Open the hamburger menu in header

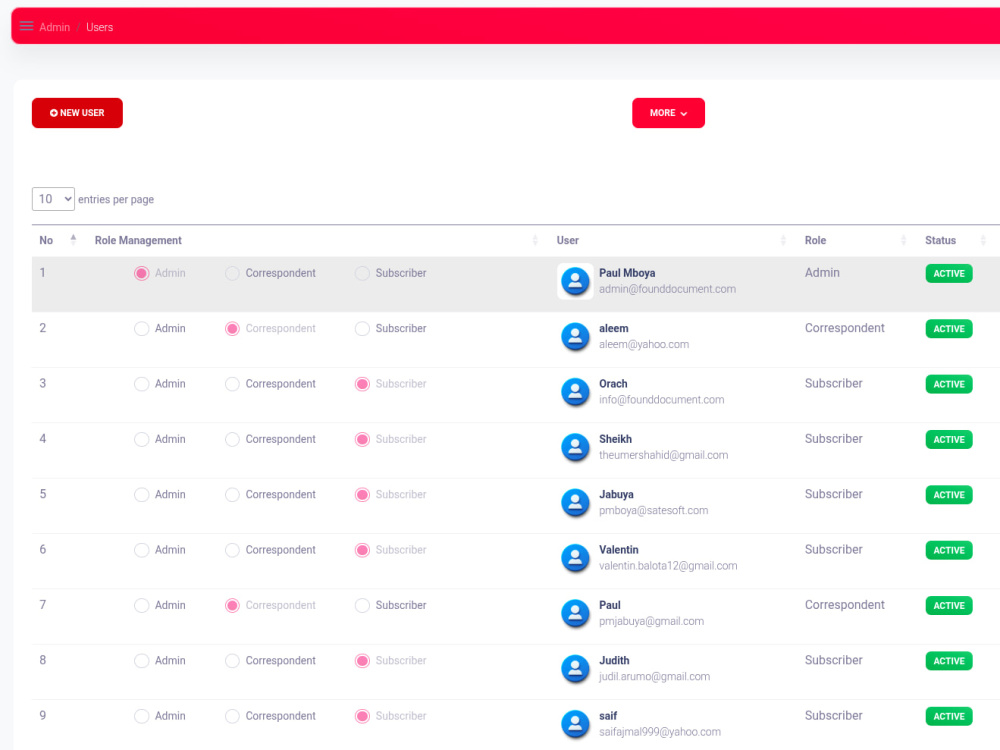coord(26,26)
